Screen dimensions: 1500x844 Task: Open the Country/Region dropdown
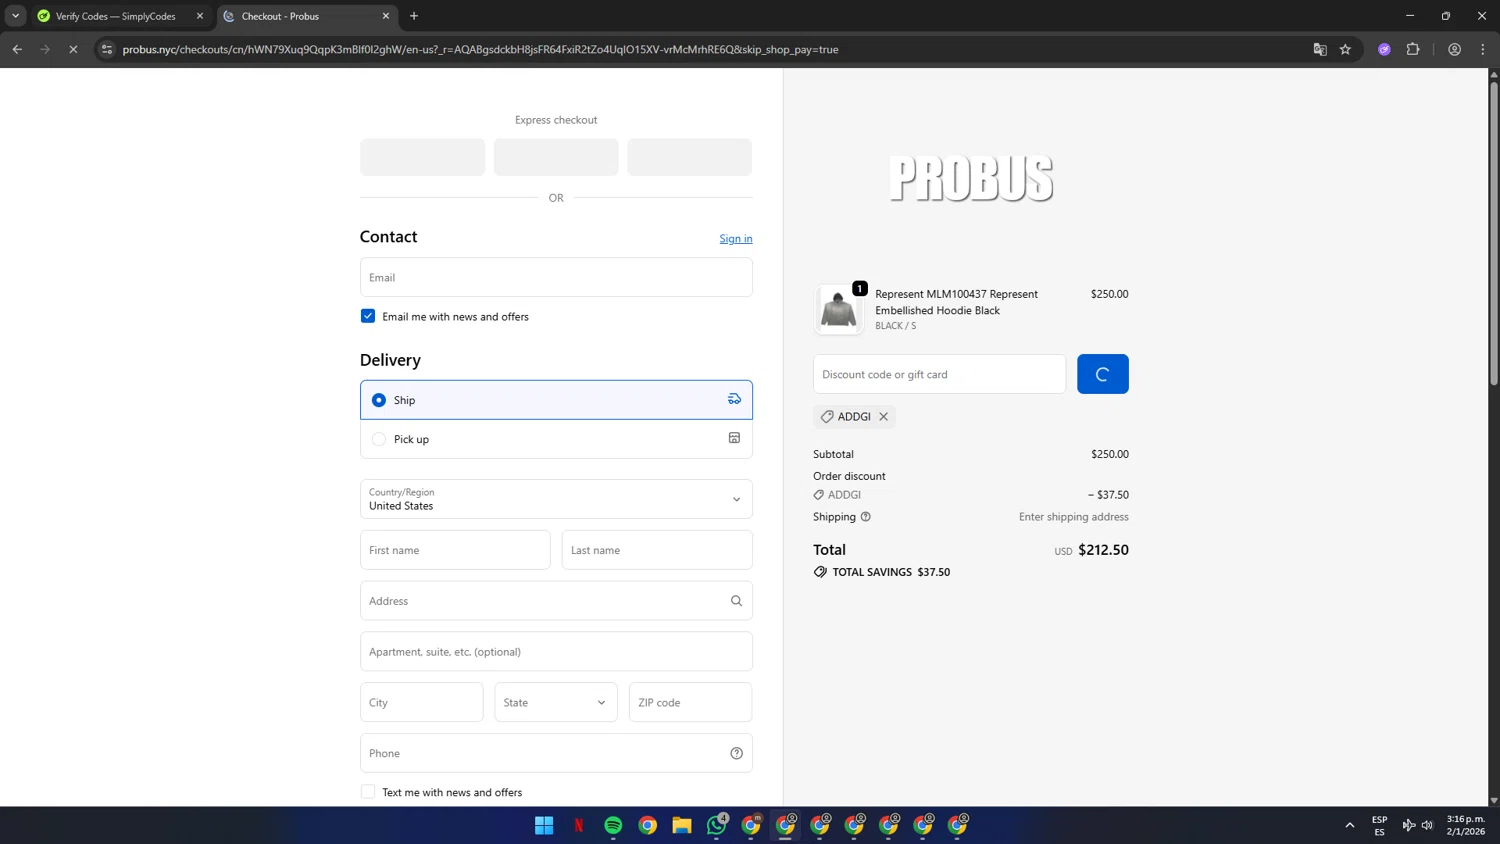[x=556, y=499]
